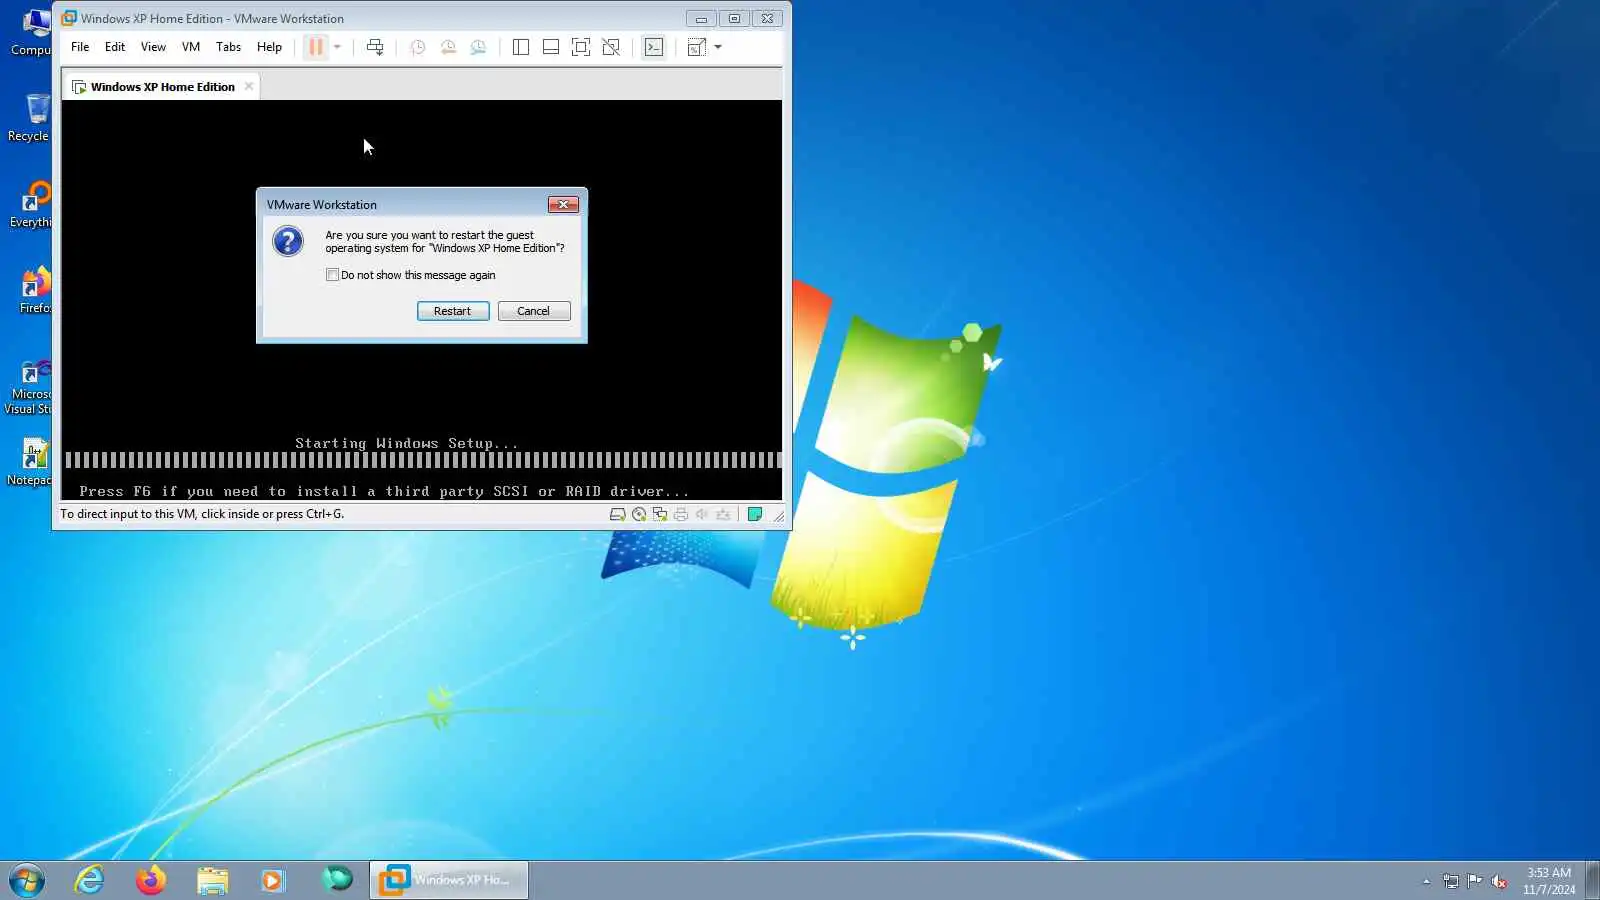Launch Internet Explorer from the taskbar
This screenshot has height=900, width=1600.
pyautogui.click(x=90, y=880)
